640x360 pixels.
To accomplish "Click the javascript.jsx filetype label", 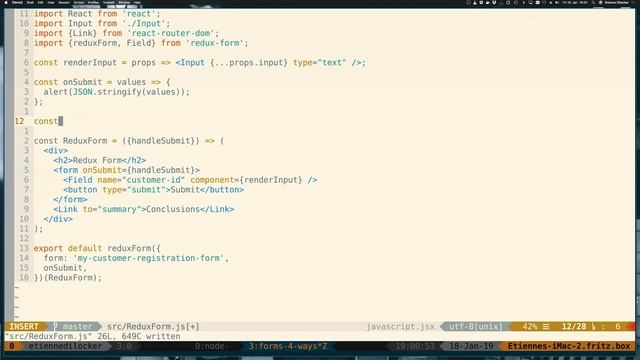I will (400, 327).
